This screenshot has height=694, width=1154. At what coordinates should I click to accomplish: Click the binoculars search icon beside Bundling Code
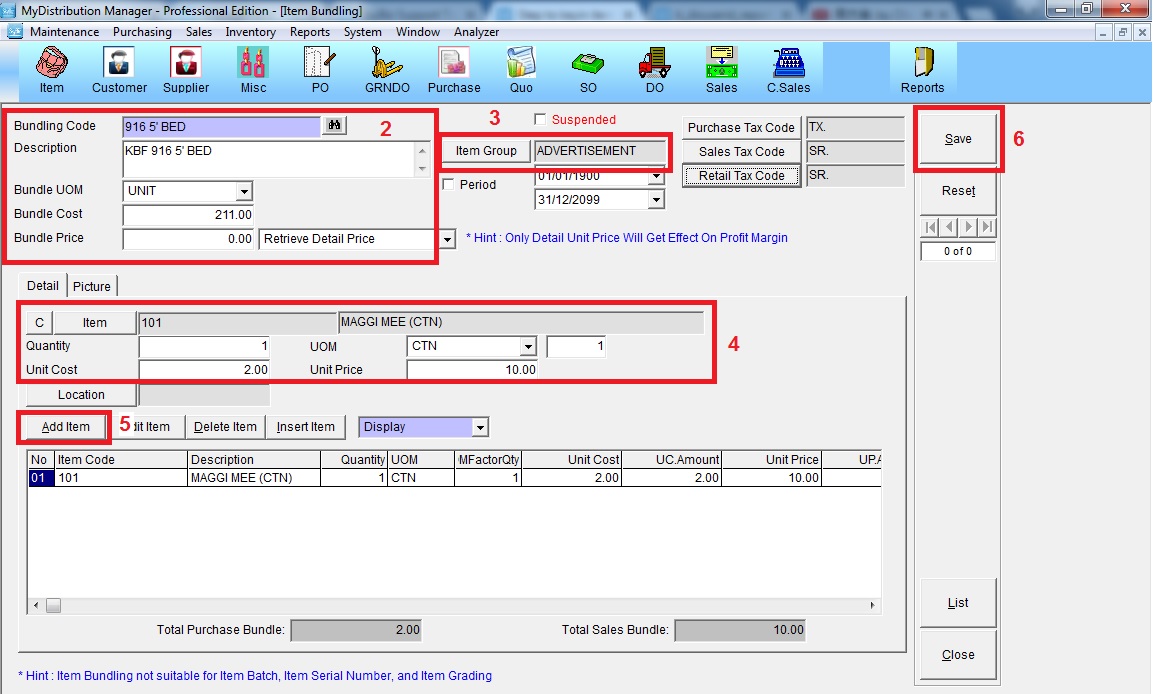335,126
